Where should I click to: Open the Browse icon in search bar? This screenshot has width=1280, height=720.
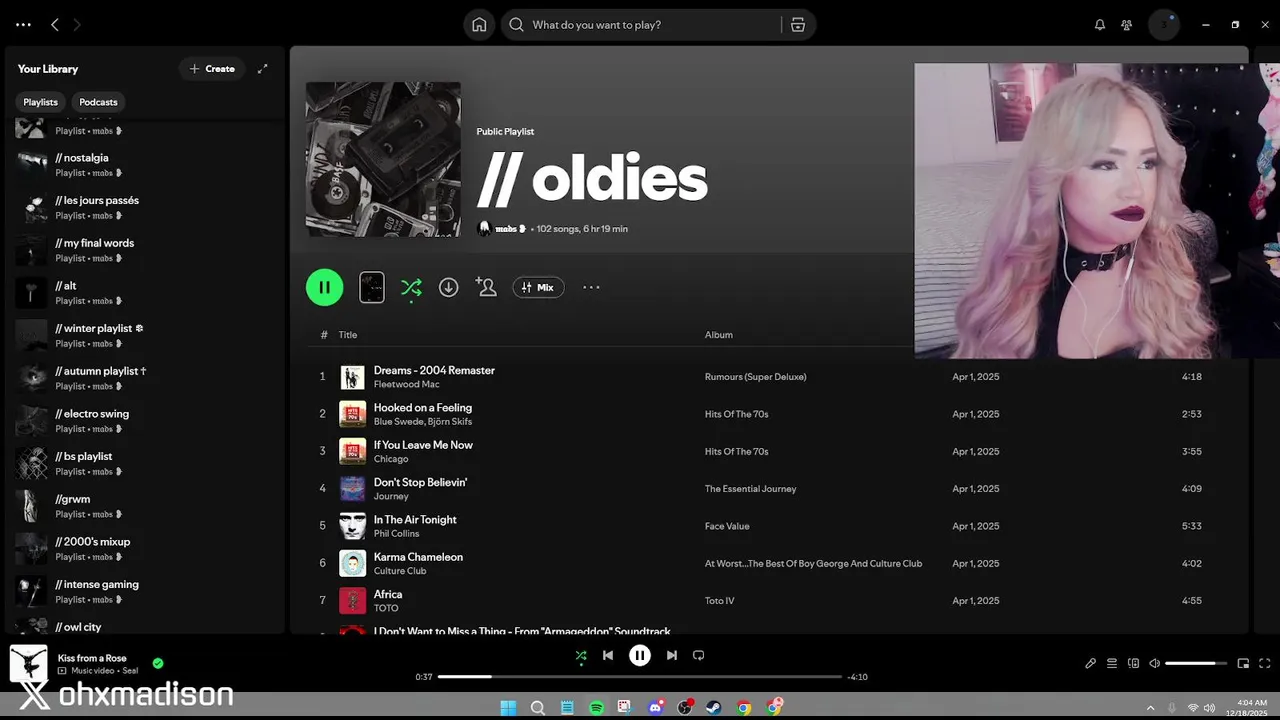(x=798, y=25)
